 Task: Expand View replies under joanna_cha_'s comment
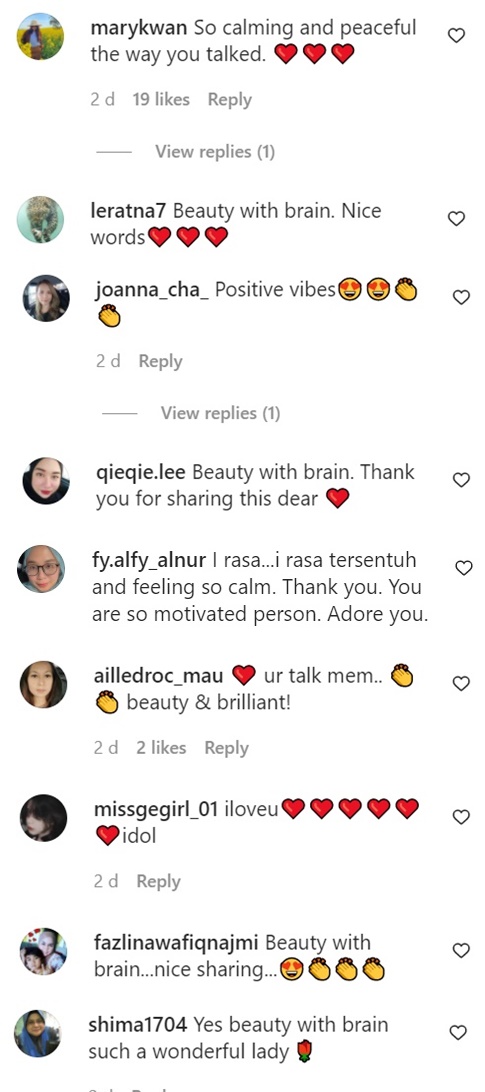[220, 413]
